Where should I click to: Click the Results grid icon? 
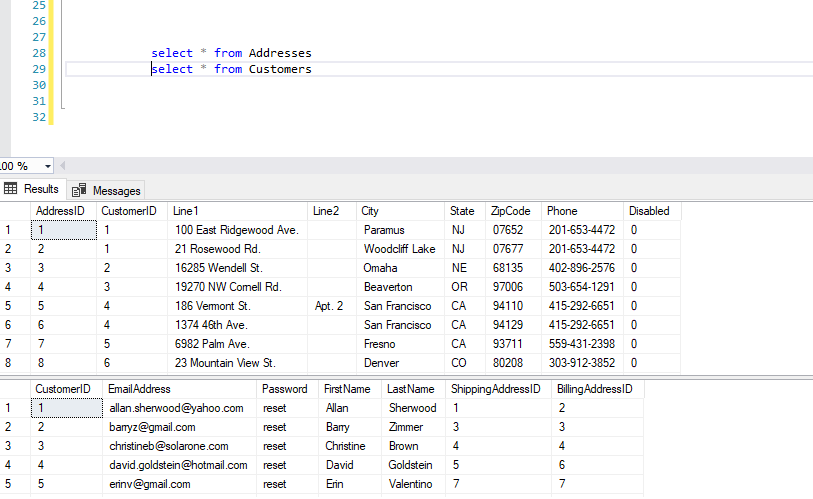10,188
